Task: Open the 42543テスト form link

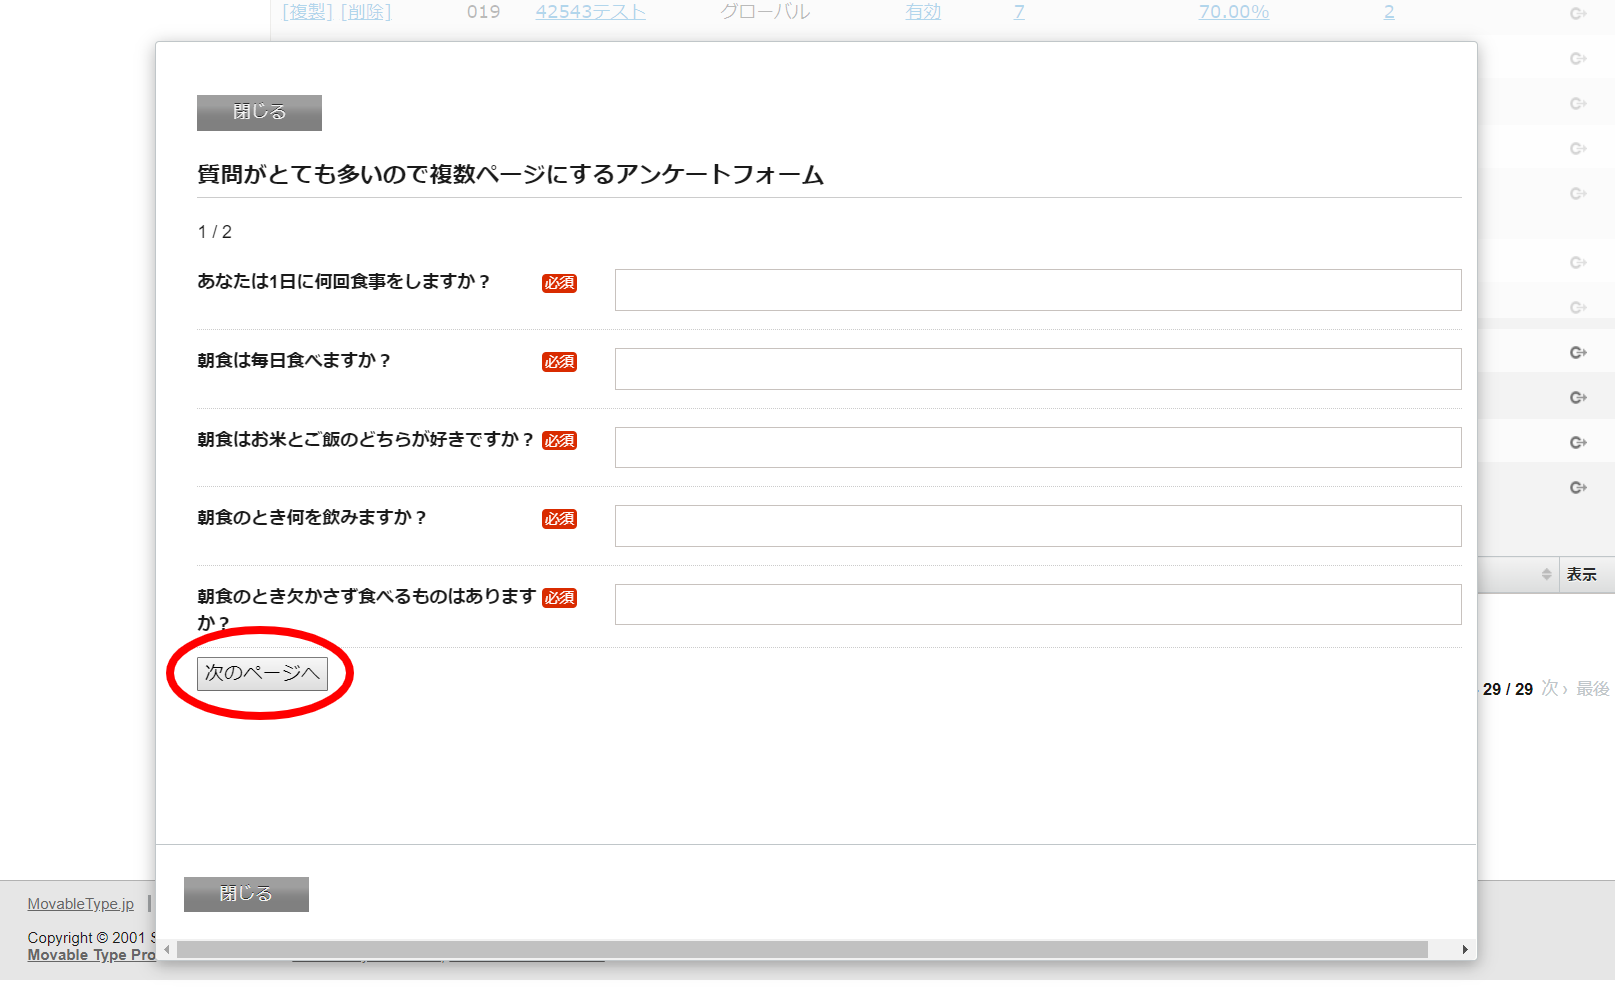Action: click(x=590, y=12)
